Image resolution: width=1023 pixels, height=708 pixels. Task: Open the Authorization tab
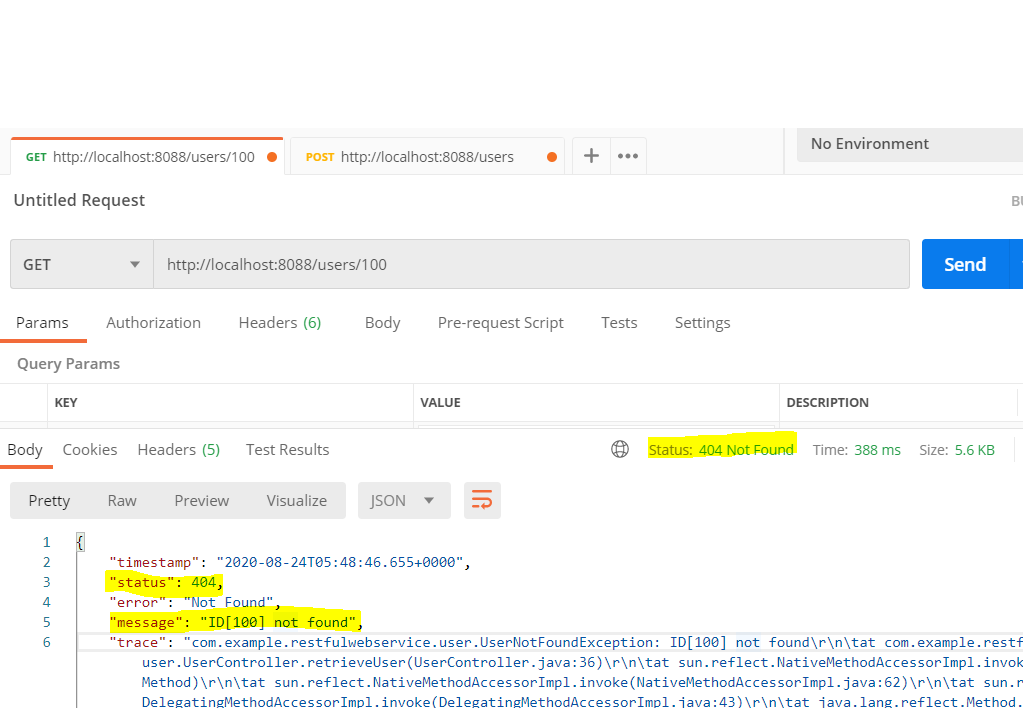[153, 322]
